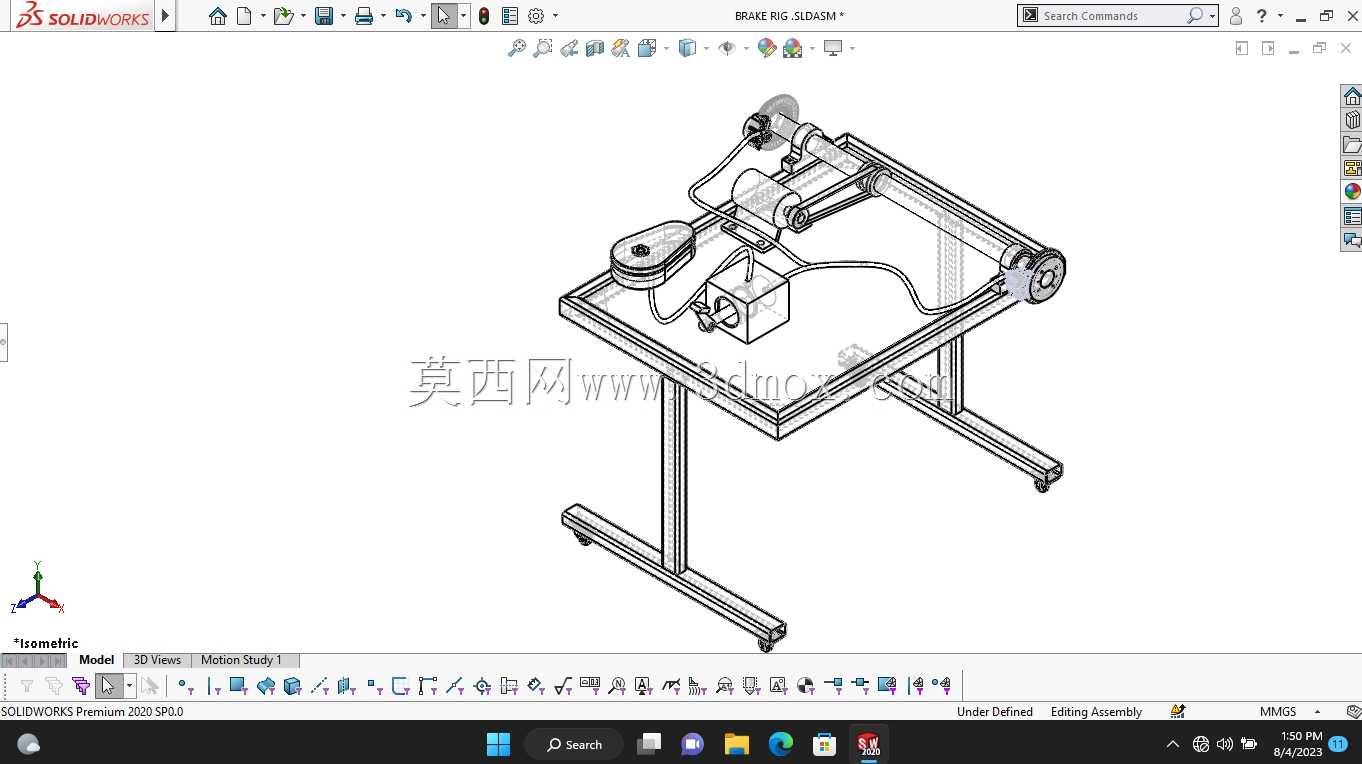Viewport: 1362px width, 764px height.
Task: Toggle Filter Surface Bodies selection filter
Action: [x=266, y=686]
